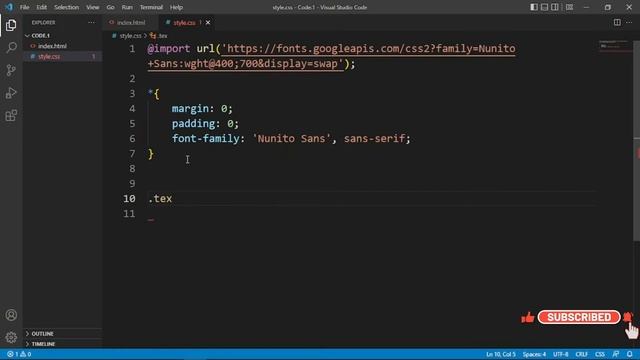The height and width of the screenshot is (360, 640).
Task: Place cursor after .tex on line 10
Action: point(172,199)
